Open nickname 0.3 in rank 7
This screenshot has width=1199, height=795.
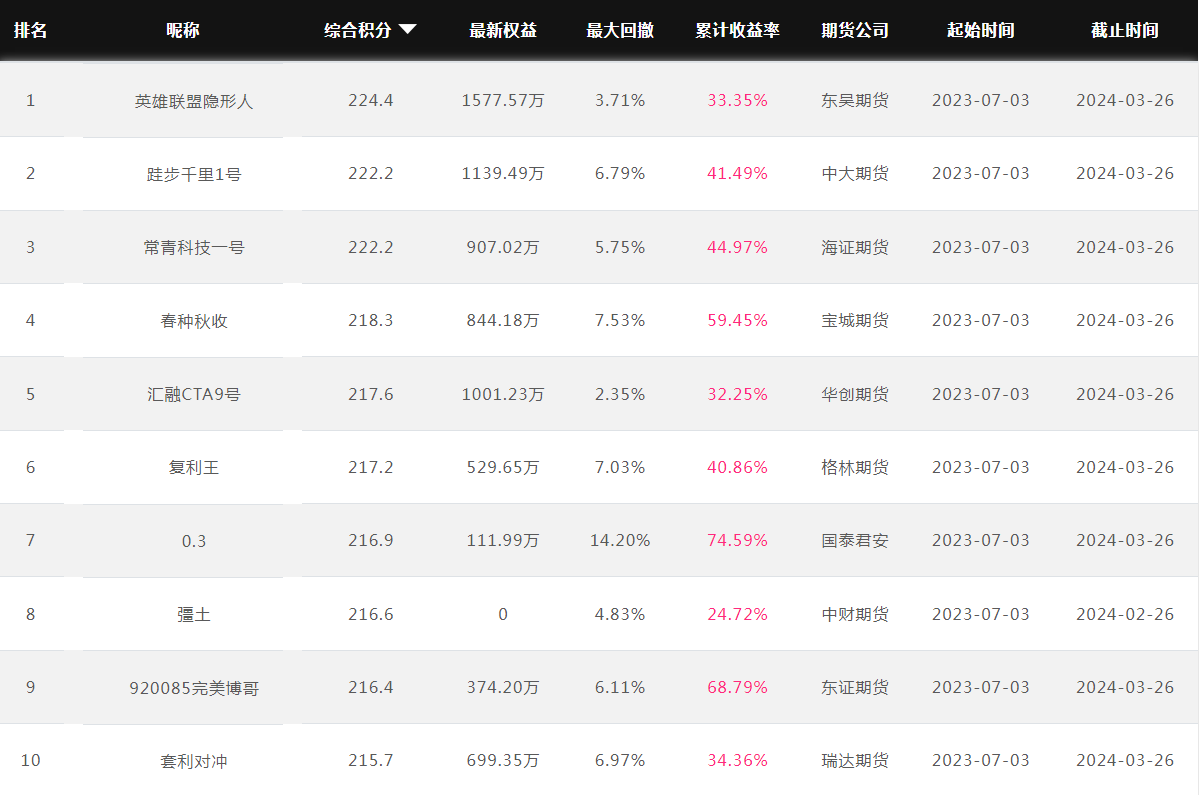coord(193,541)
